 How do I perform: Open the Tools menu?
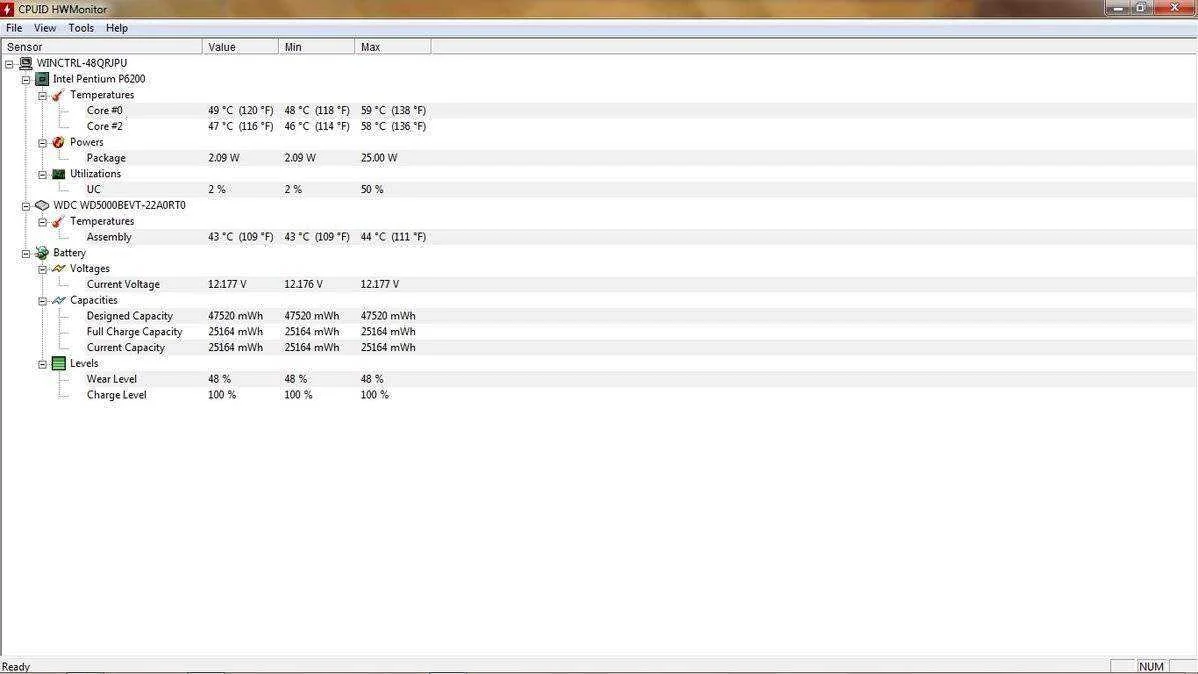click(81, 28)
